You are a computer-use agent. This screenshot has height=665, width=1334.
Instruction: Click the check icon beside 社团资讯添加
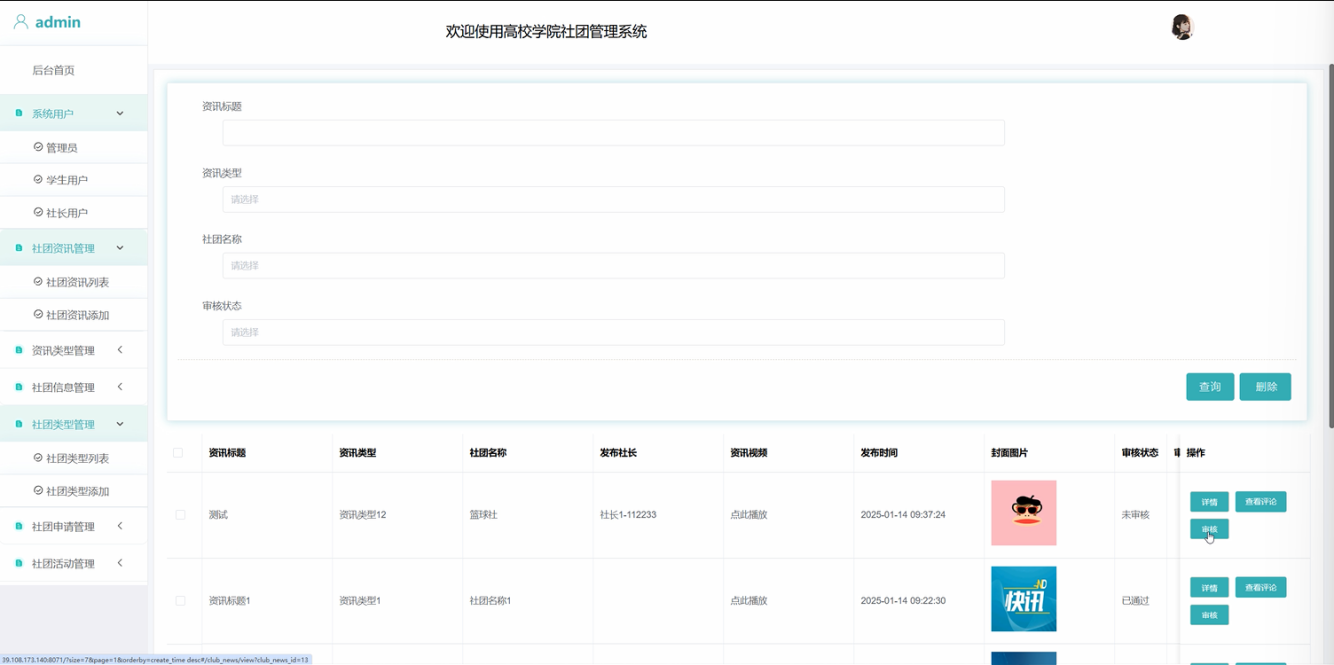(x=38, y=315)
